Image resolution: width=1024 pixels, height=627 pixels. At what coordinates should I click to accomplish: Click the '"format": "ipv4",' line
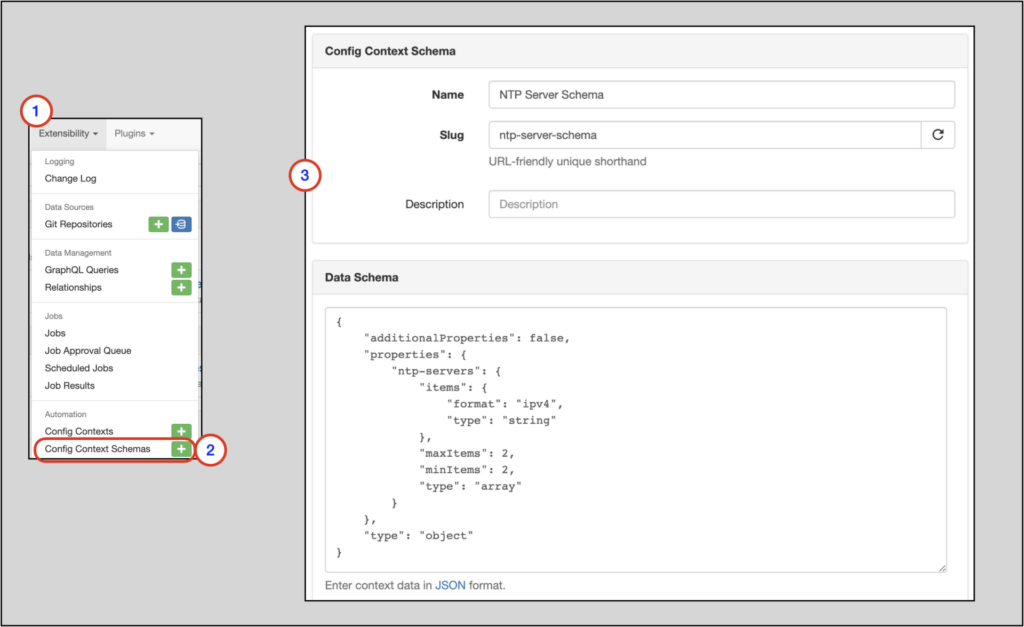tap(504, 404)
